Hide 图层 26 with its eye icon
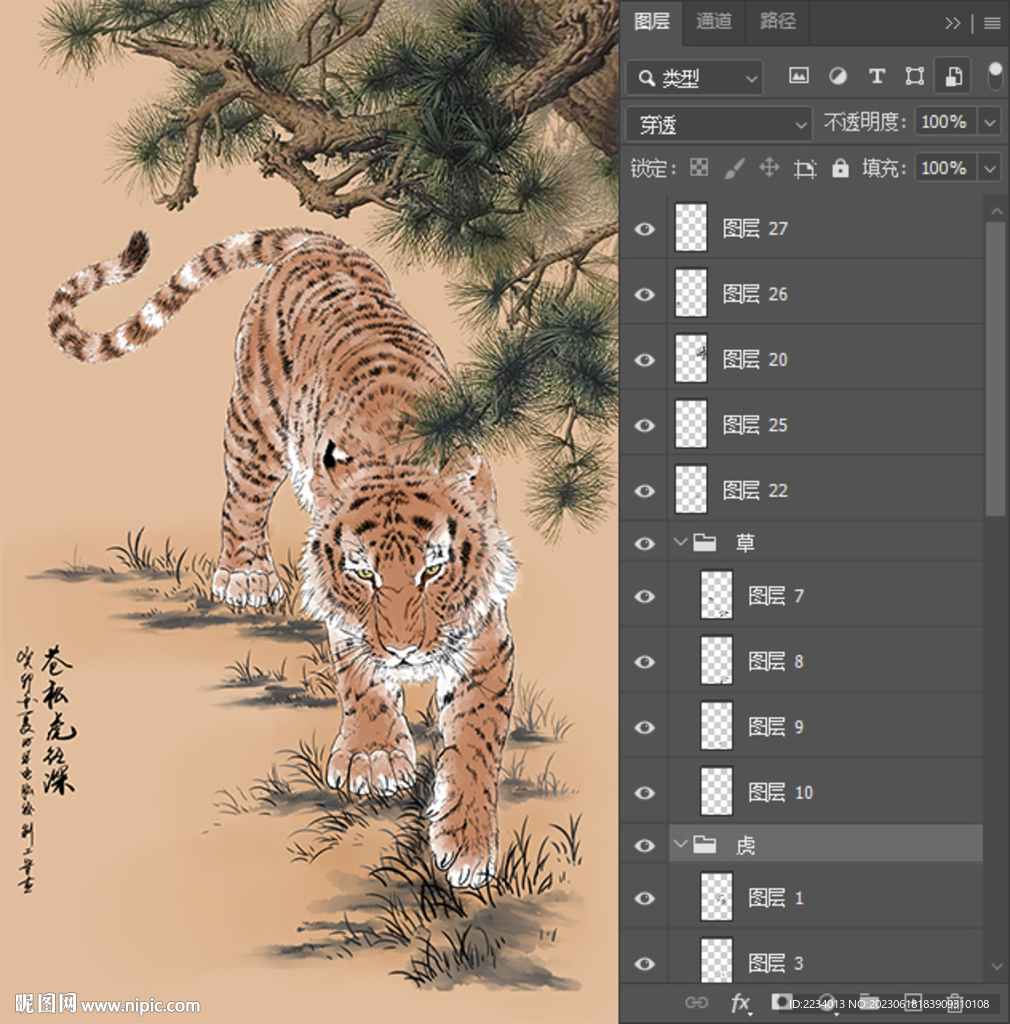Screen dimensions: 1010x1024 click(x=644, y=295)
